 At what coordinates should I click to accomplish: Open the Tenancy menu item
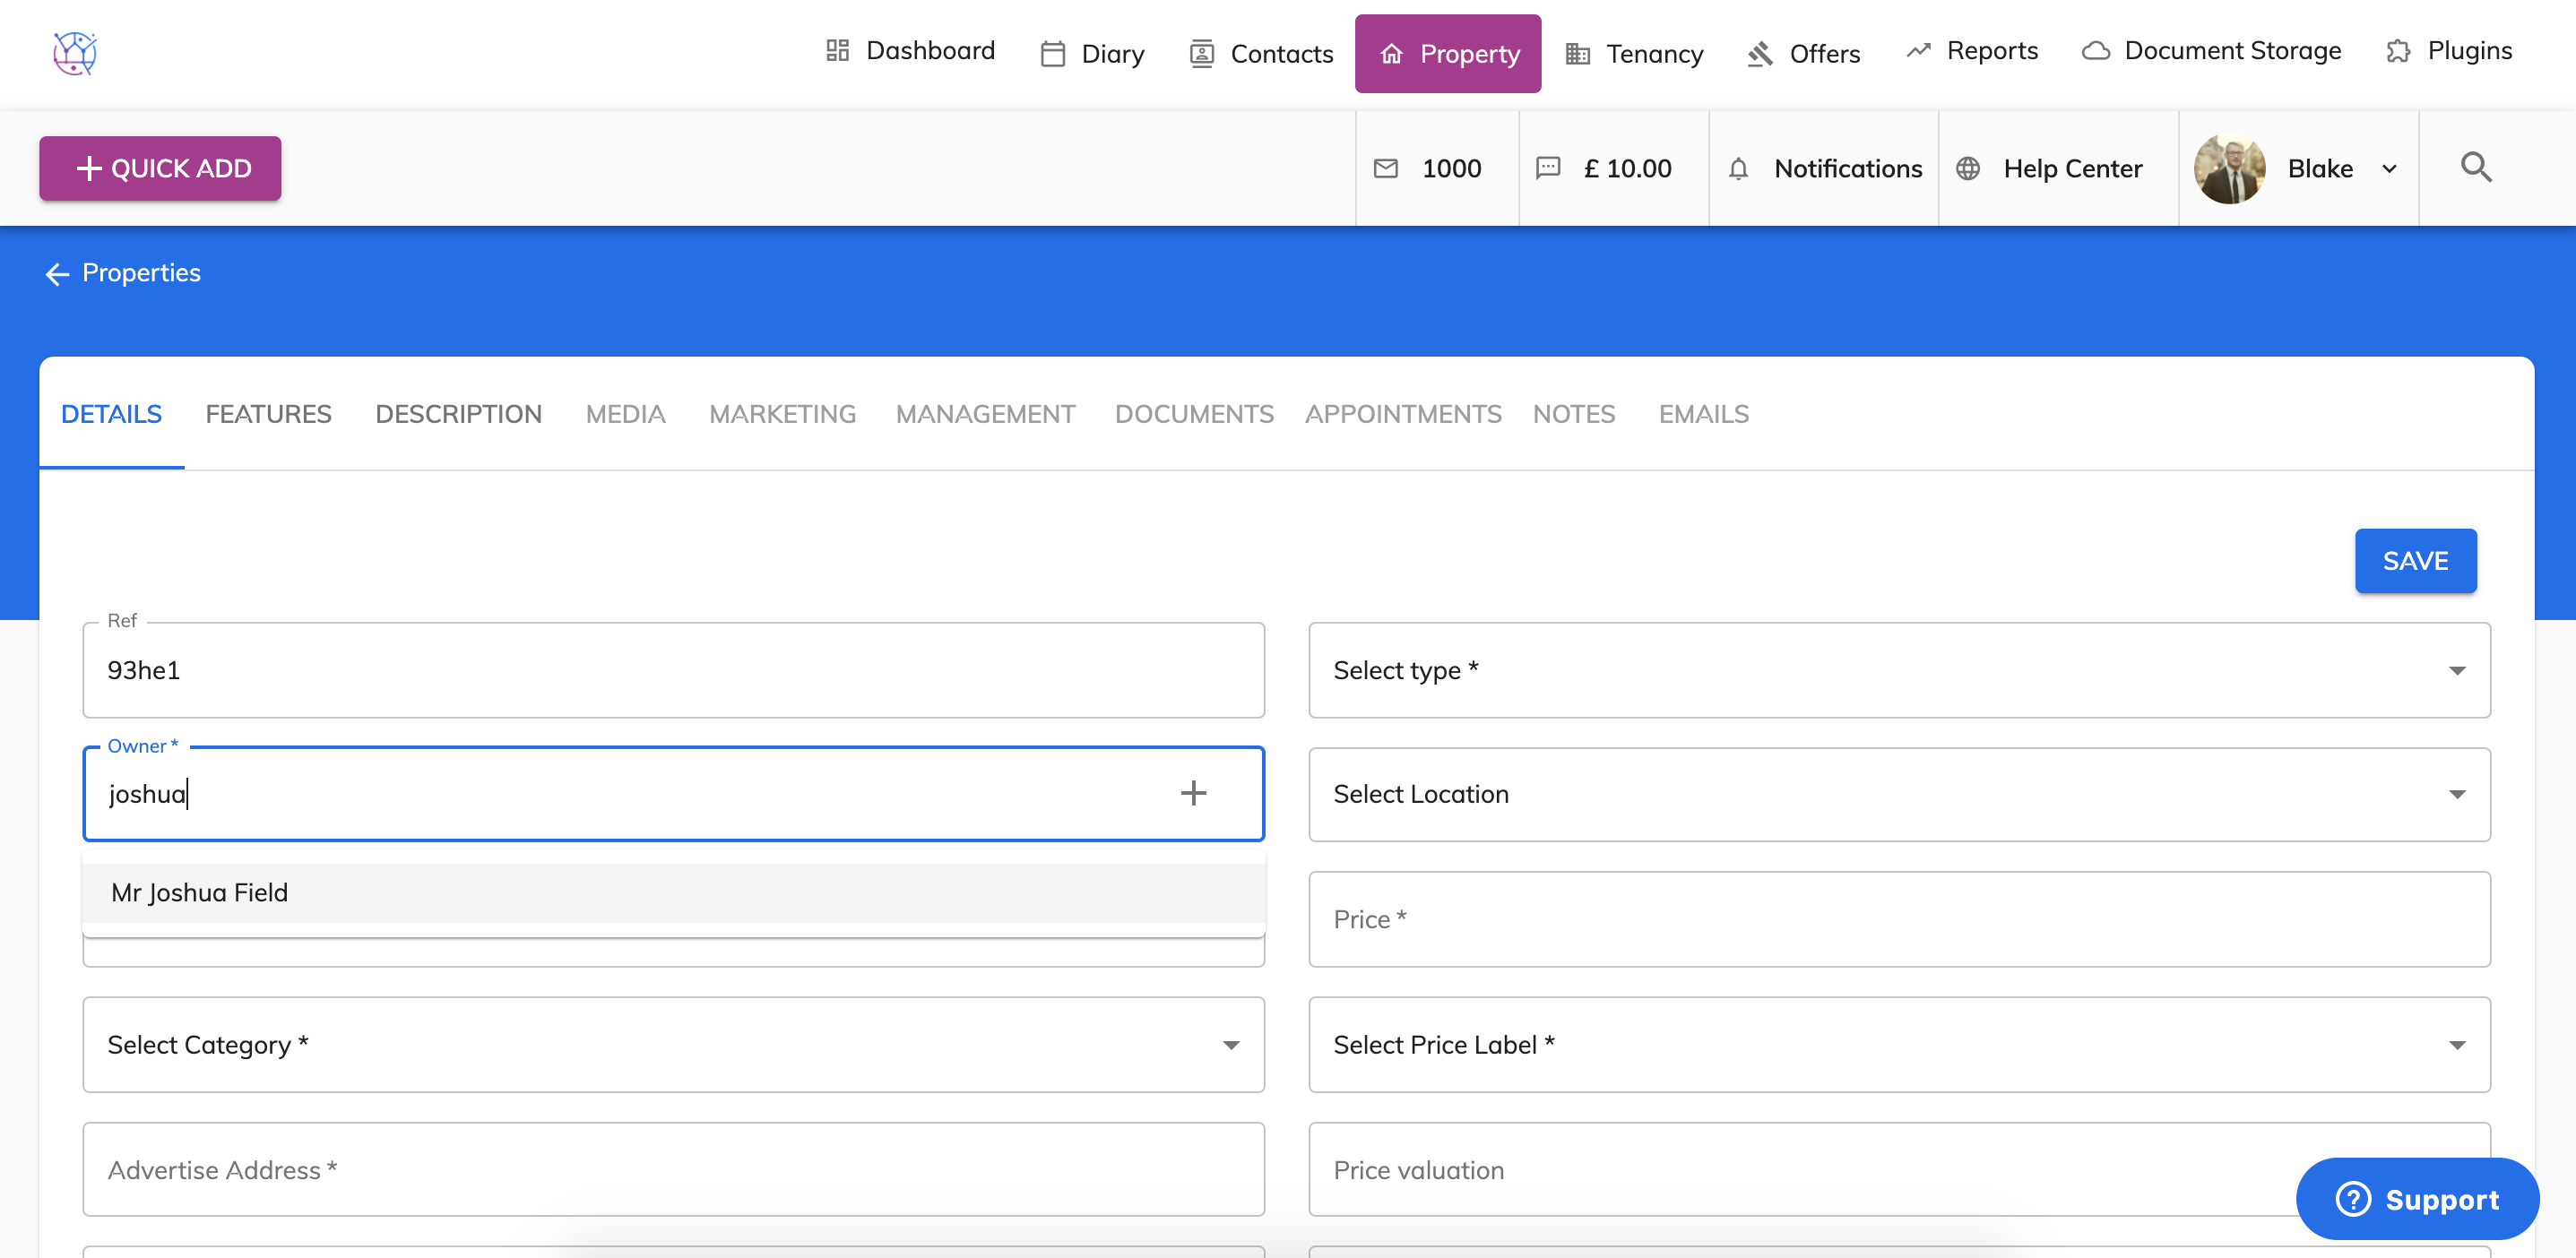(x=1634, y=53)
